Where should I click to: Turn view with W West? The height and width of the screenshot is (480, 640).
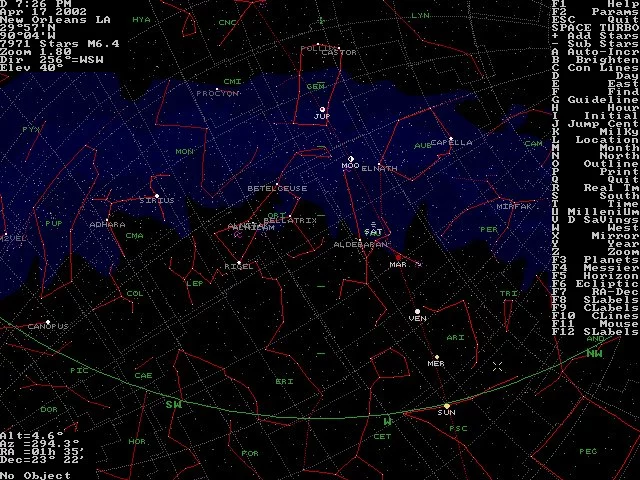(x=596, y=228)
